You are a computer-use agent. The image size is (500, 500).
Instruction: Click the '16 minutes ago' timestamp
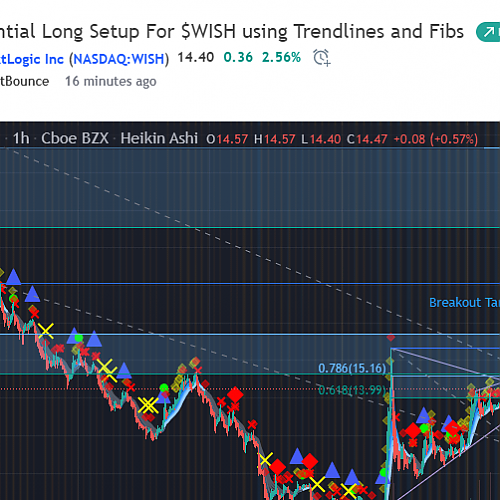[111, 81]
